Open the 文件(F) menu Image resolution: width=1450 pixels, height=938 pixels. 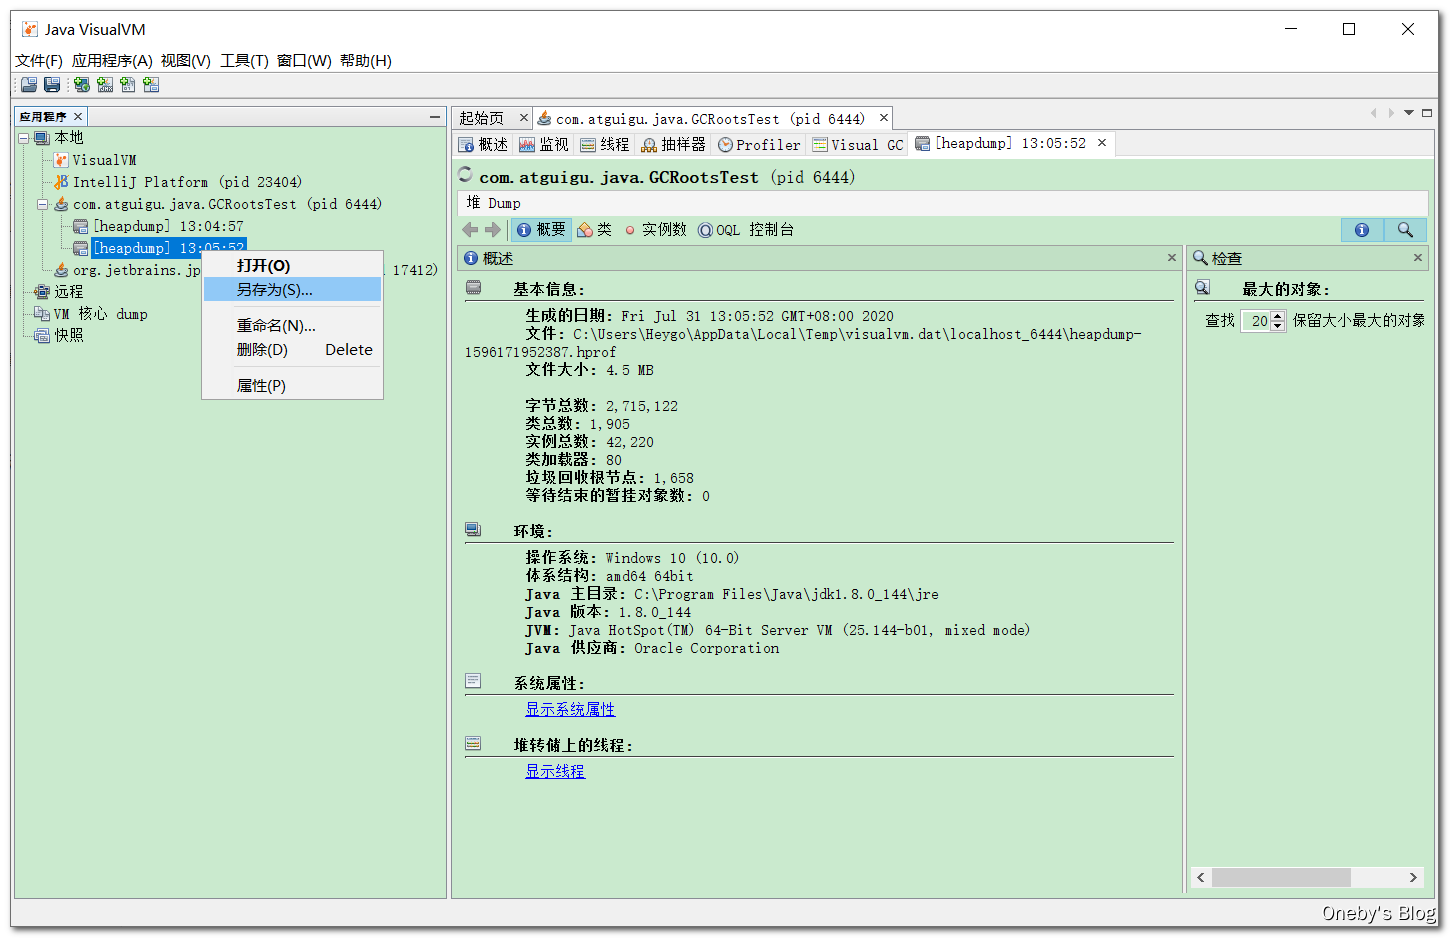pyautogui.click(x=39, y=61)
